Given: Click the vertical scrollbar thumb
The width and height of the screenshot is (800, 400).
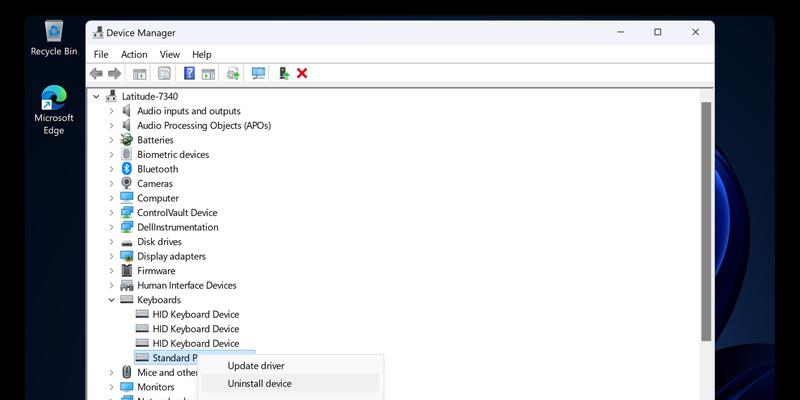Looking at the screenshot, I should pyautogui.click(x=706, y=221).
